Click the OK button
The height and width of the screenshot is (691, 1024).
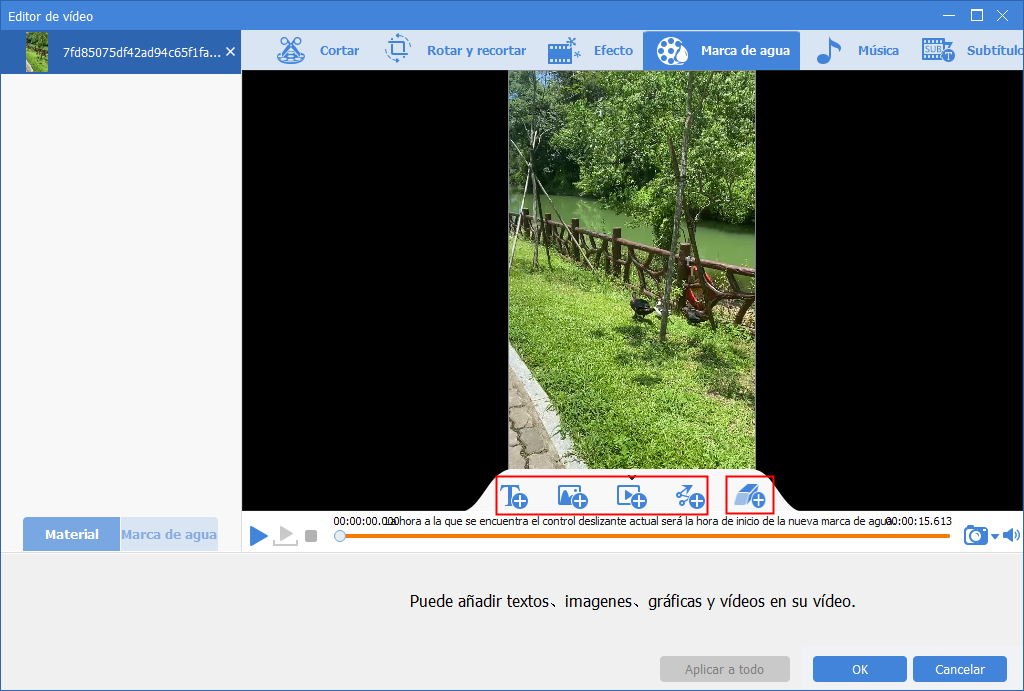tap(859, 669)
